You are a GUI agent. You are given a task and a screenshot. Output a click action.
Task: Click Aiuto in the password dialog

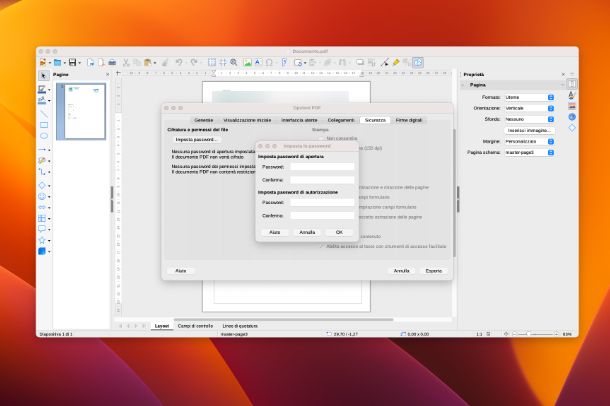click(275, 232)
